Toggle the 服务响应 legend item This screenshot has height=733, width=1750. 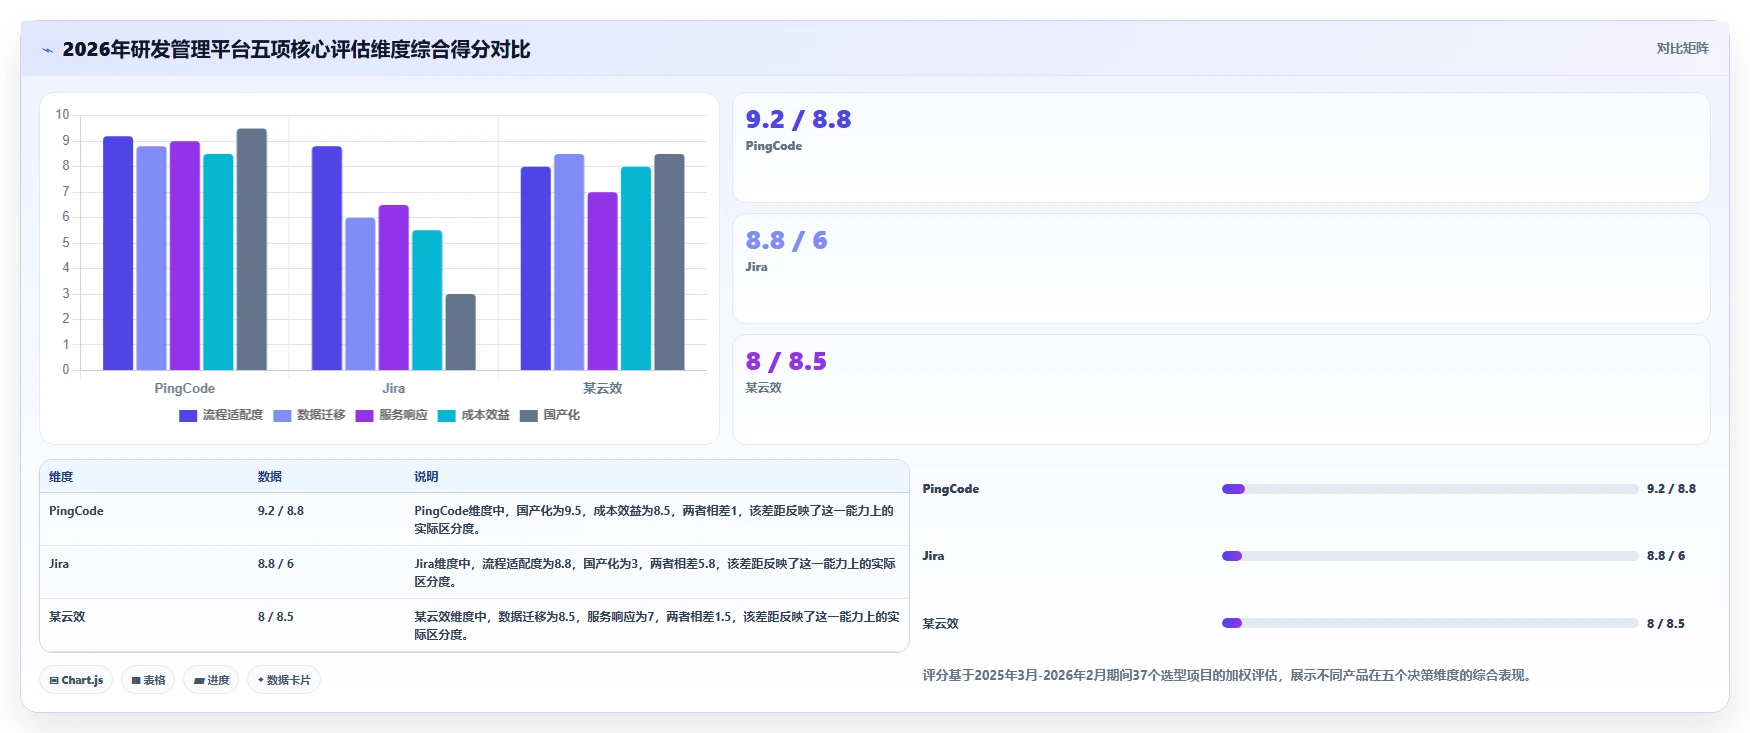tap(391, 415)
